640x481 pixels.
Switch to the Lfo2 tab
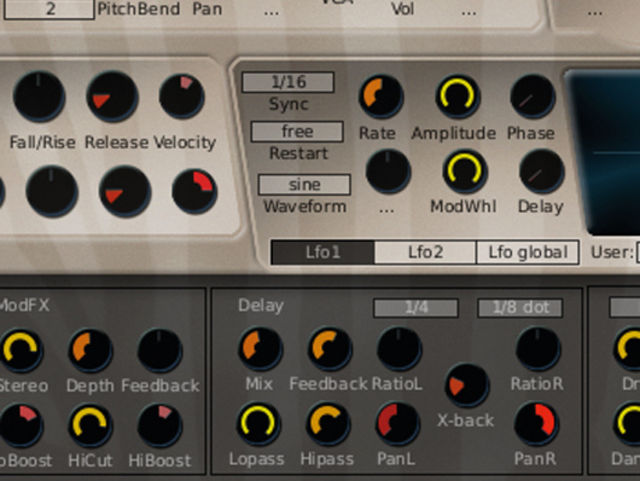(425, 252)
